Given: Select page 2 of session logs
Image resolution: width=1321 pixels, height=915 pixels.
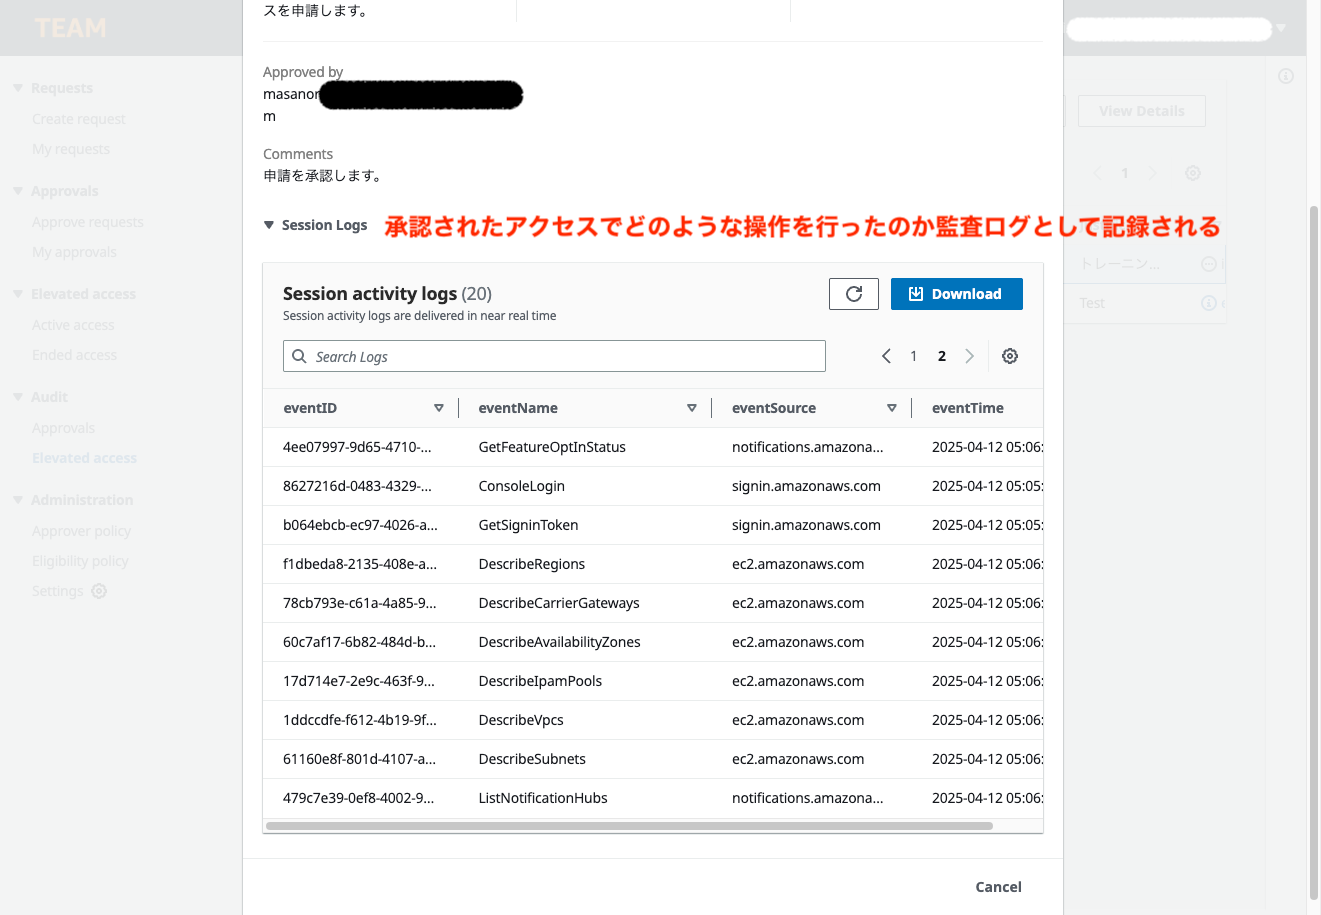Looking at the screenshot, I should pos(941,356).
